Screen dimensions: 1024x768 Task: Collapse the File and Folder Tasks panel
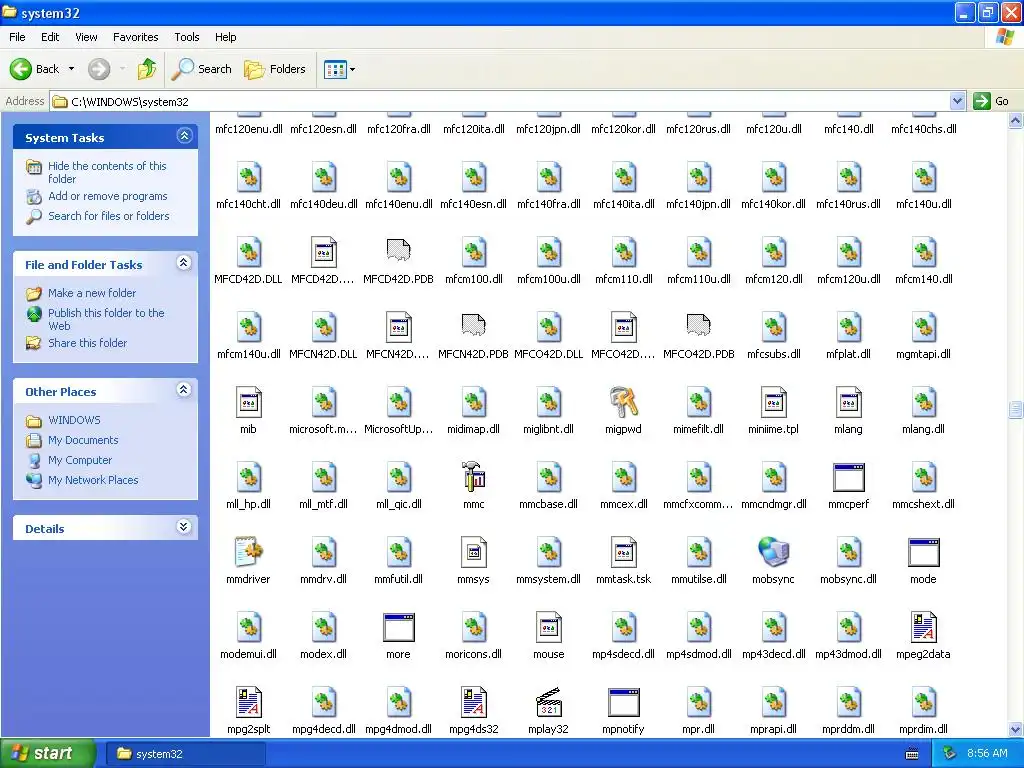pos(184,263)
